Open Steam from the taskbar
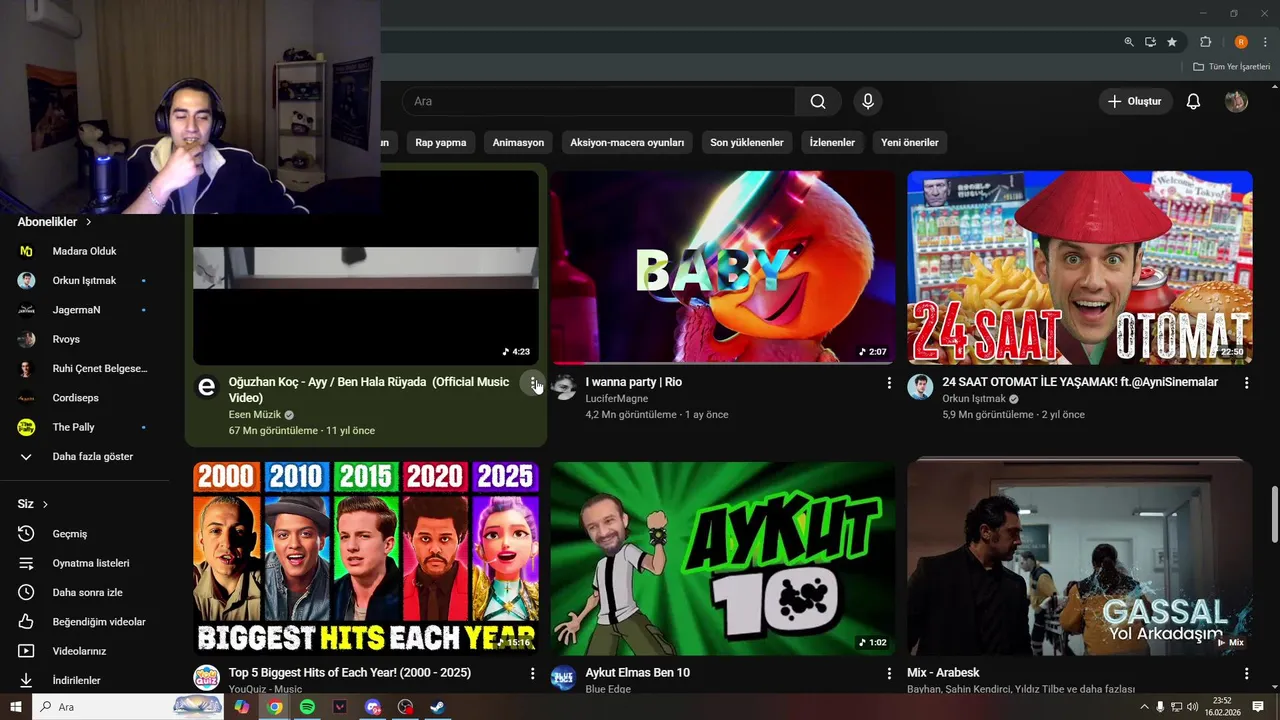The image size is (1280, 720). point(437,707)
